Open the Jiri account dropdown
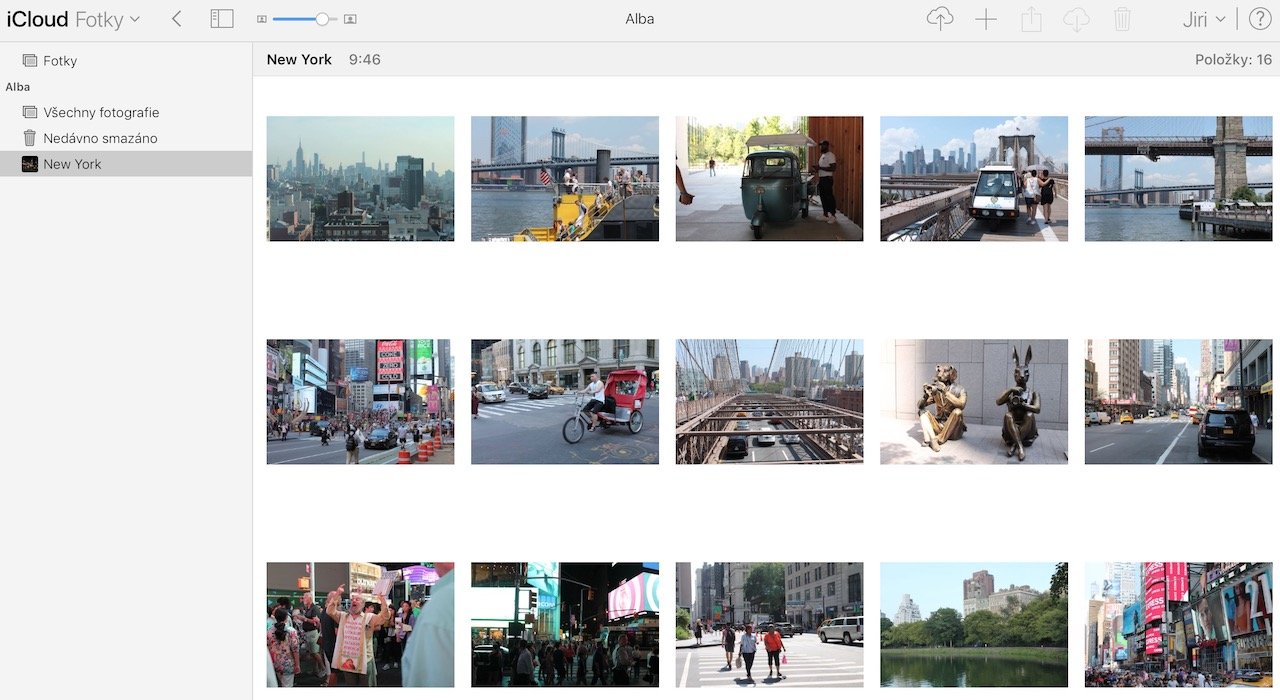The image size is (1280, 700). coord(1203,19)
